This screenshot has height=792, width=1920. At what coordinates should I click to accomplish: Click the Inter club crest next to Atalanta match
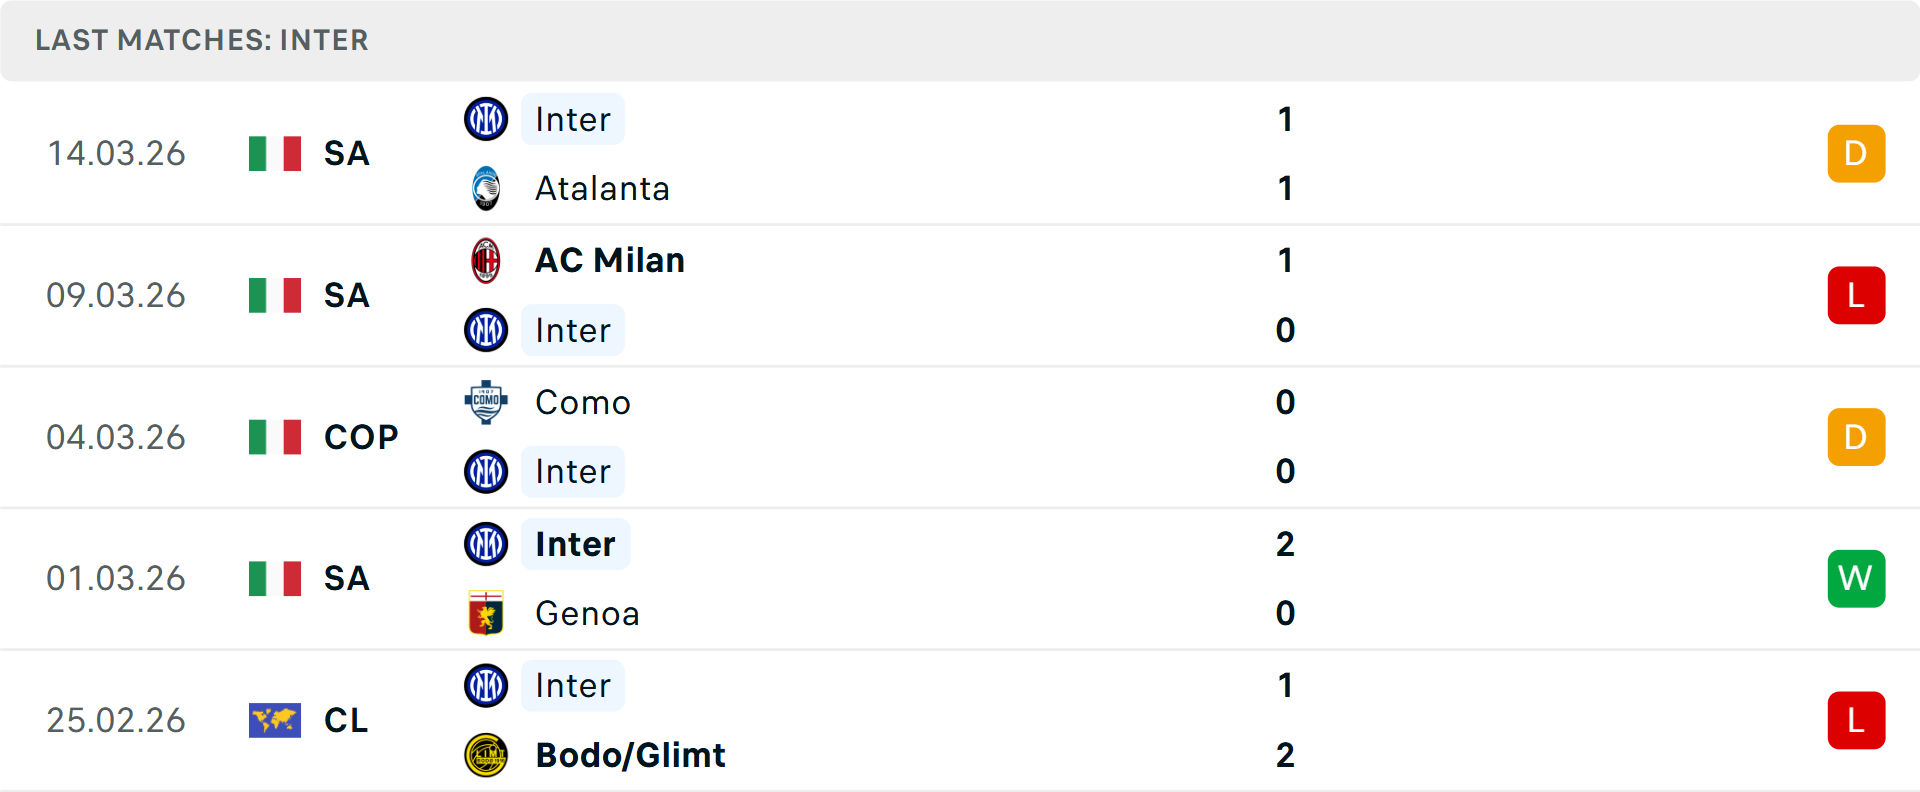(x=486, y=119)
